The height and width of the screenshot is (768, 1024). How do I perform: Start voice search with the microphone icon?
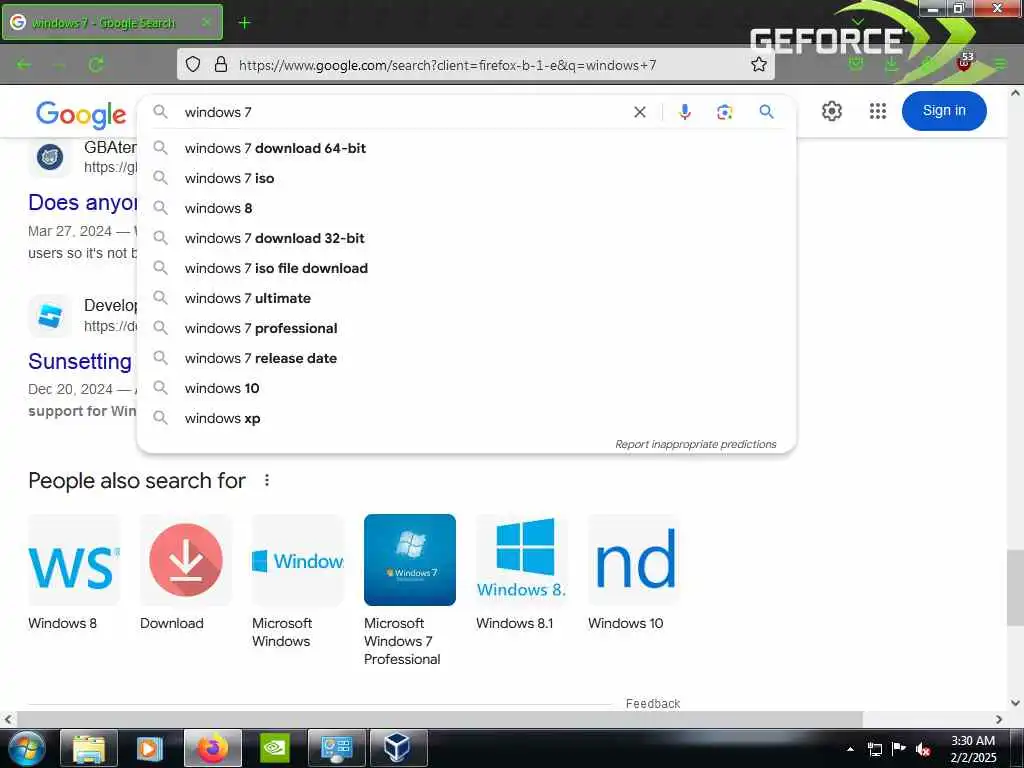684,112
